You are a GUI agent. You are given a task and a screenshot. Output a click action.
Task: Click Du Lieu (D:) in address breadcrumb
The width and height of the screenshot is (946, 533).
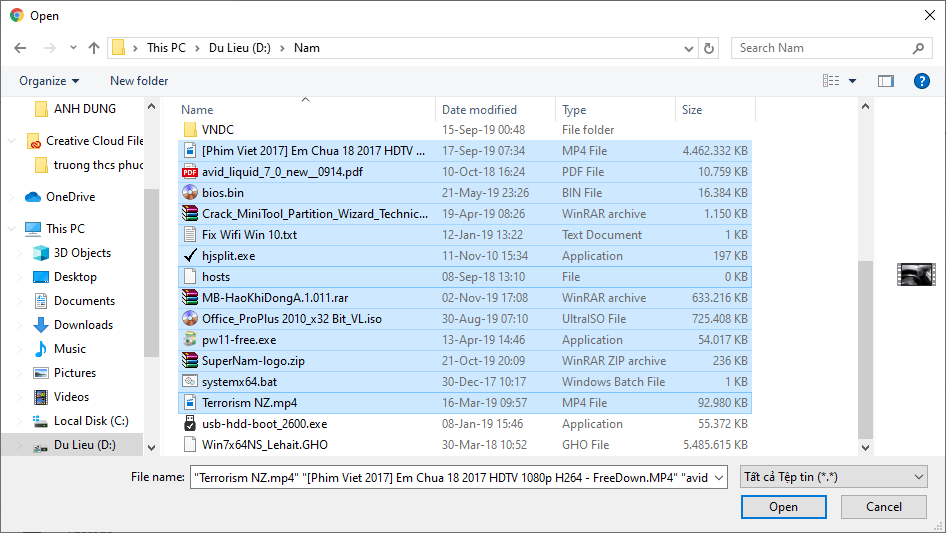[x=240, y=48]
